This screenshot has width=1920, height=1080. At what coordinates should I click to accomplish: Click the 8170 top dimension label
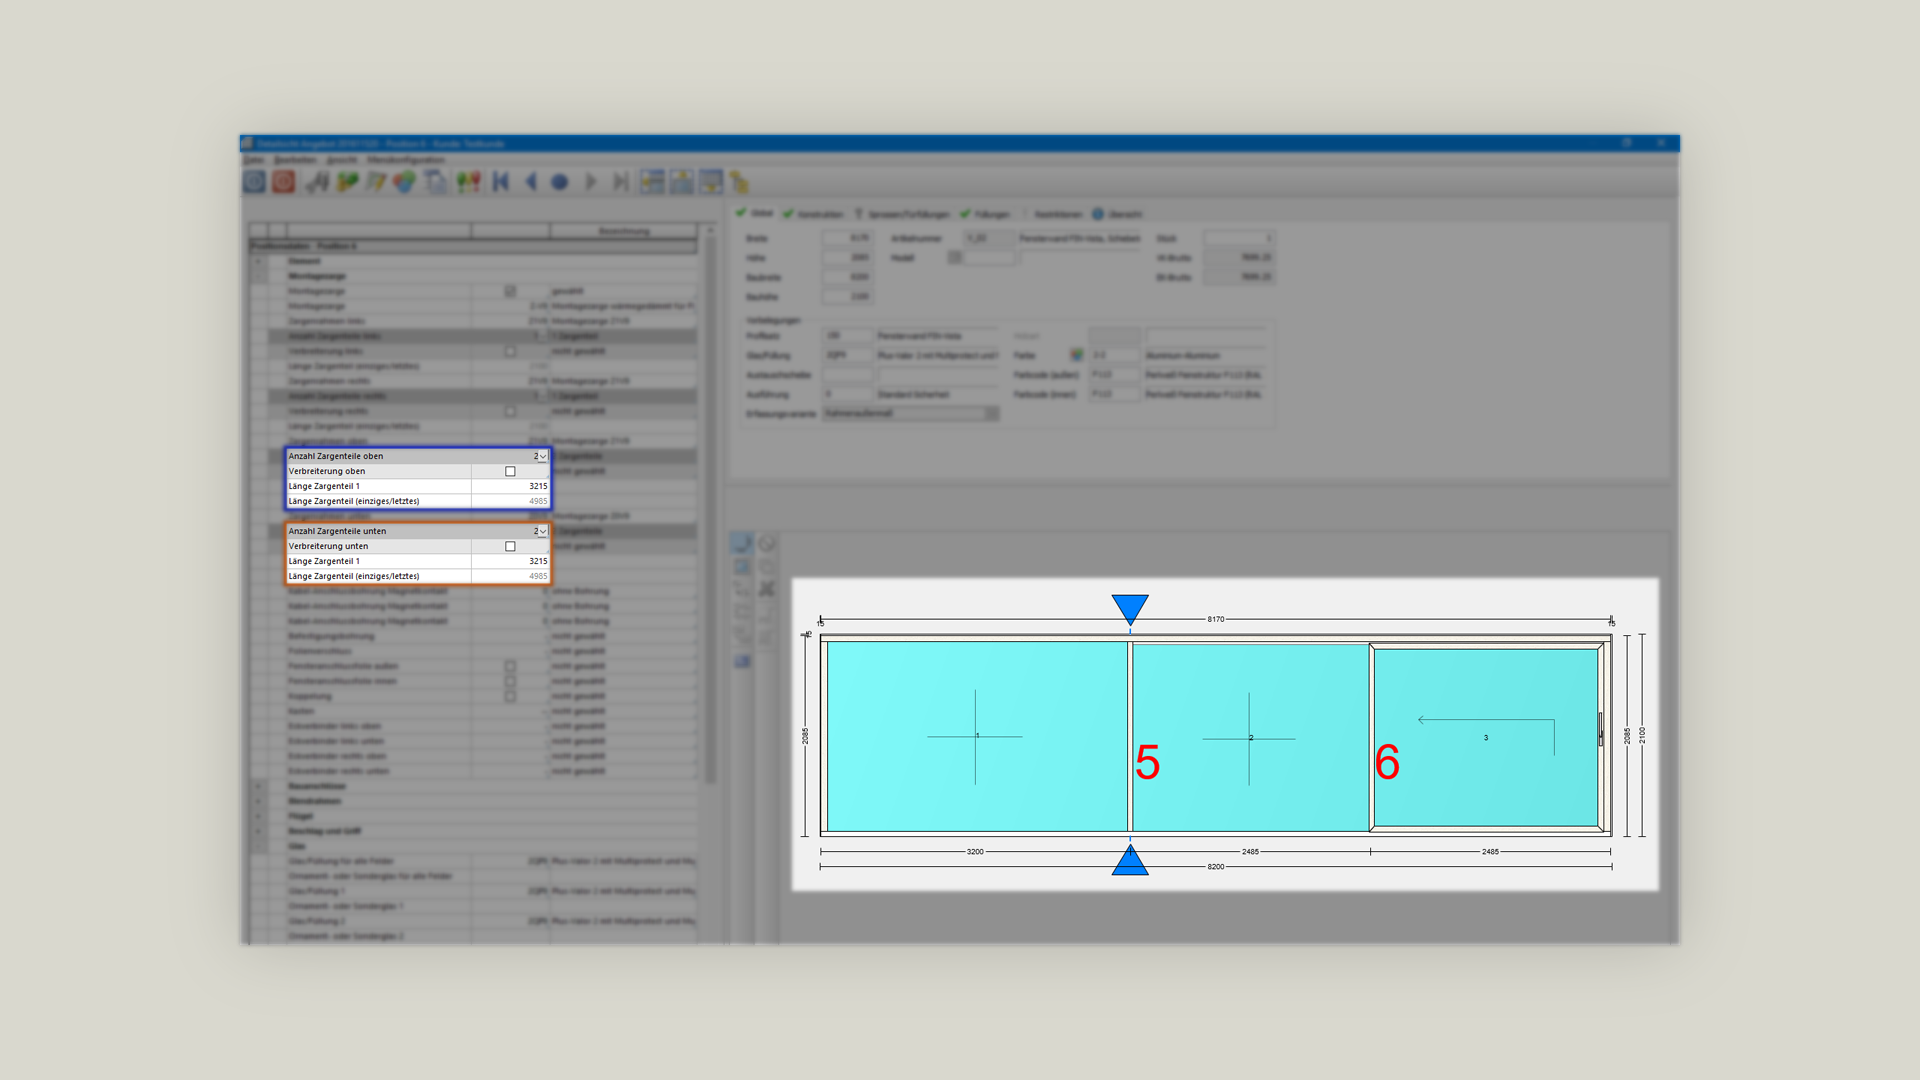coord(1216,619)
